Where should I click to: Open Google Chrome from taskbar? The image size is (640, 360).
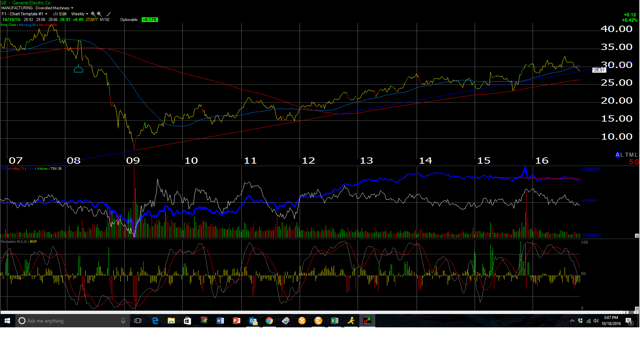pyautogui.click(x=269, y=321)
